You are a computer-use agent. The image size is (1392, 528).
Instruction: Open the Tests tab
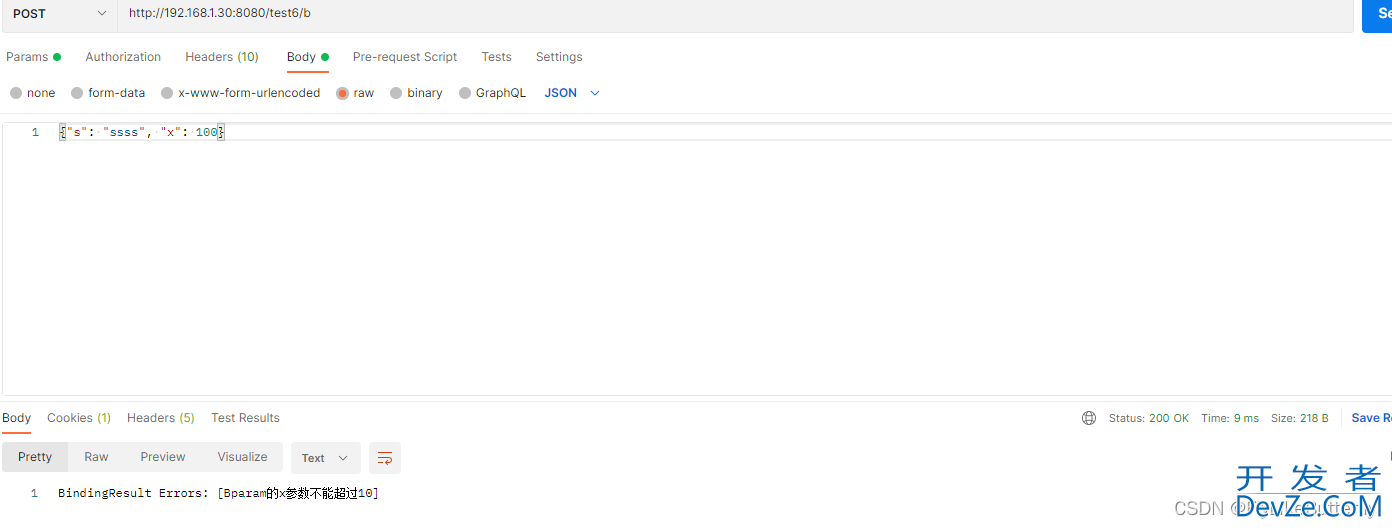(x=496, y=57)
